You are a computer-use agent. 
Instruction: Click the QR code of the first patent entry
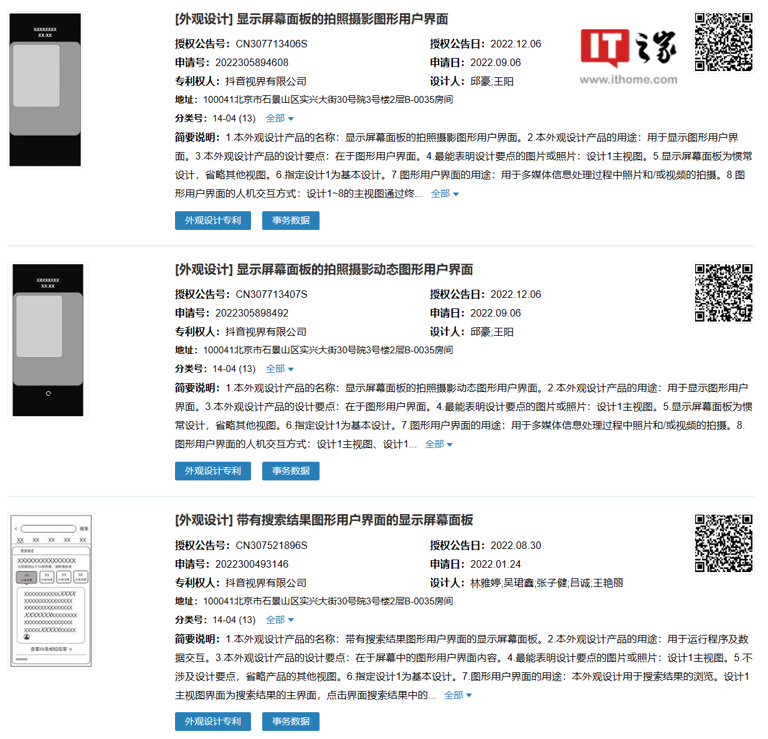pos(724,41)
